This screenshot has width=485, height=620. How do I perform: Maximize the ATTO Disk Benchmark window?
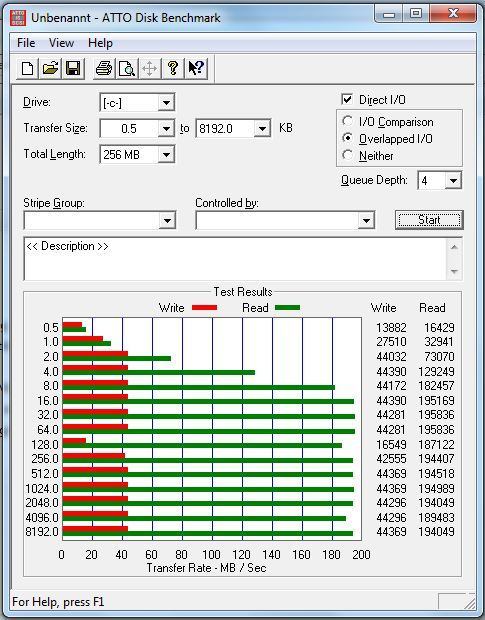coord(416,14)
